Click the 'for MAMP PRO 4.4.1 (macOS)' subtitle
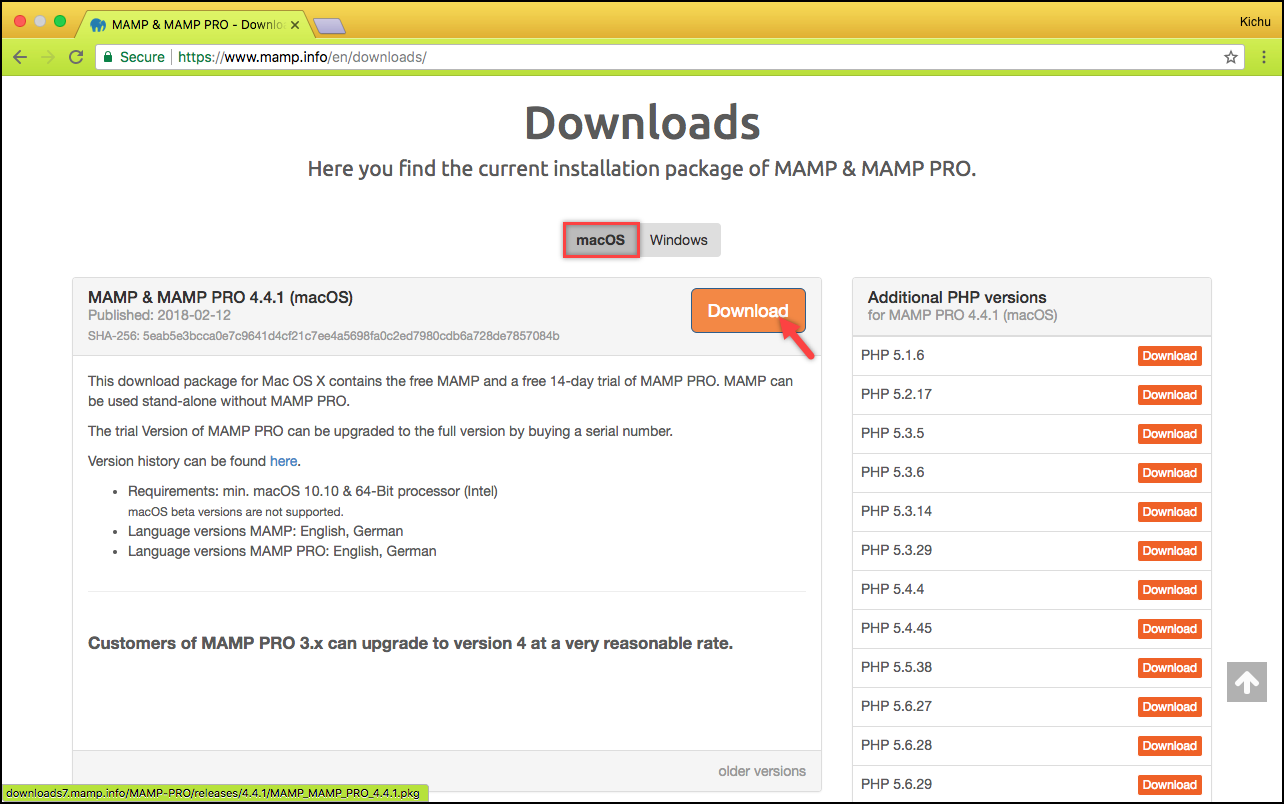1284x804 pixels. coord(962,315)
